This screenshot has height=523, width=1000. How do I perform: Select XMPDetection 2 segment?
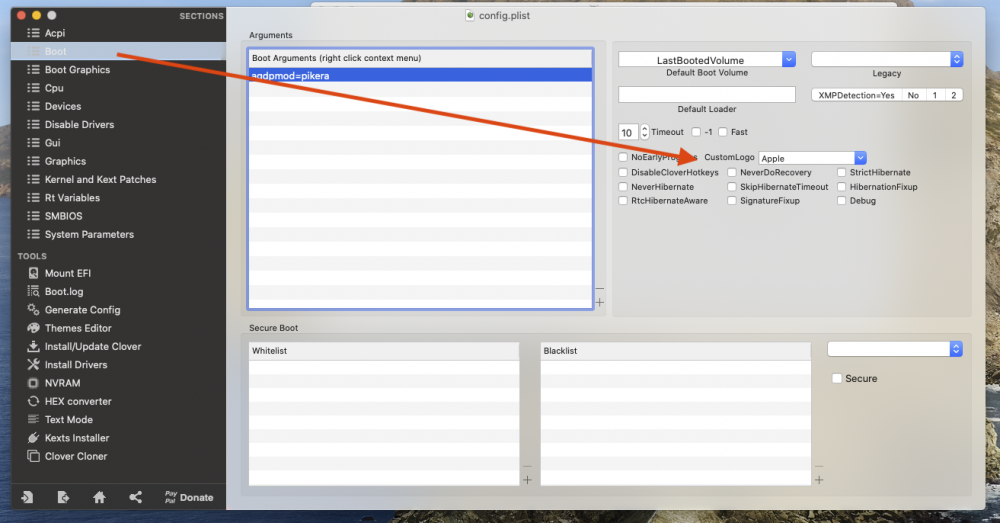(x=953, y=95)
